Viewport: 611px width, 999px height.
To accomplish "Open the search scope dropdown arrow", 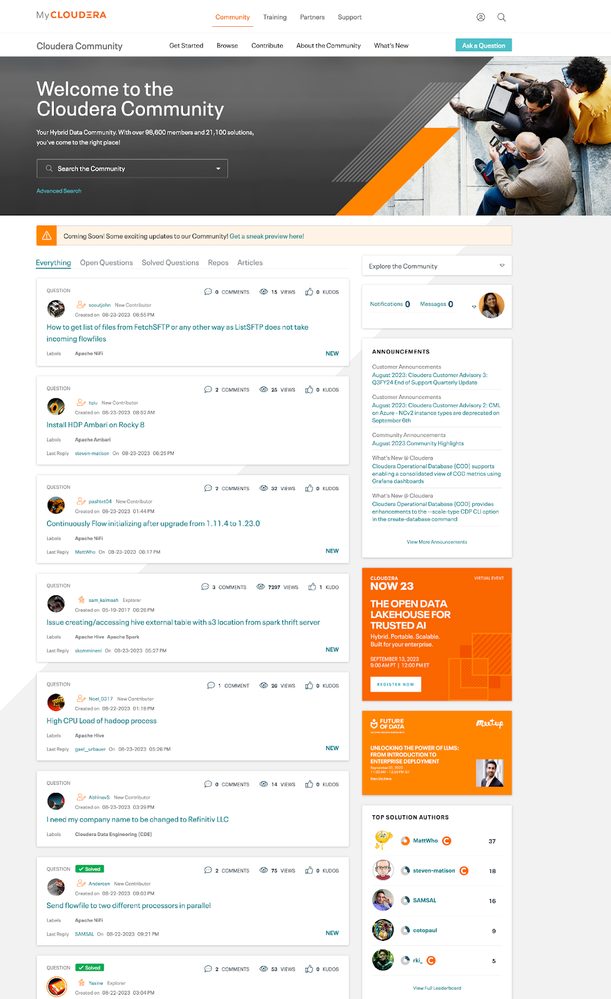I will click(218, 169).
